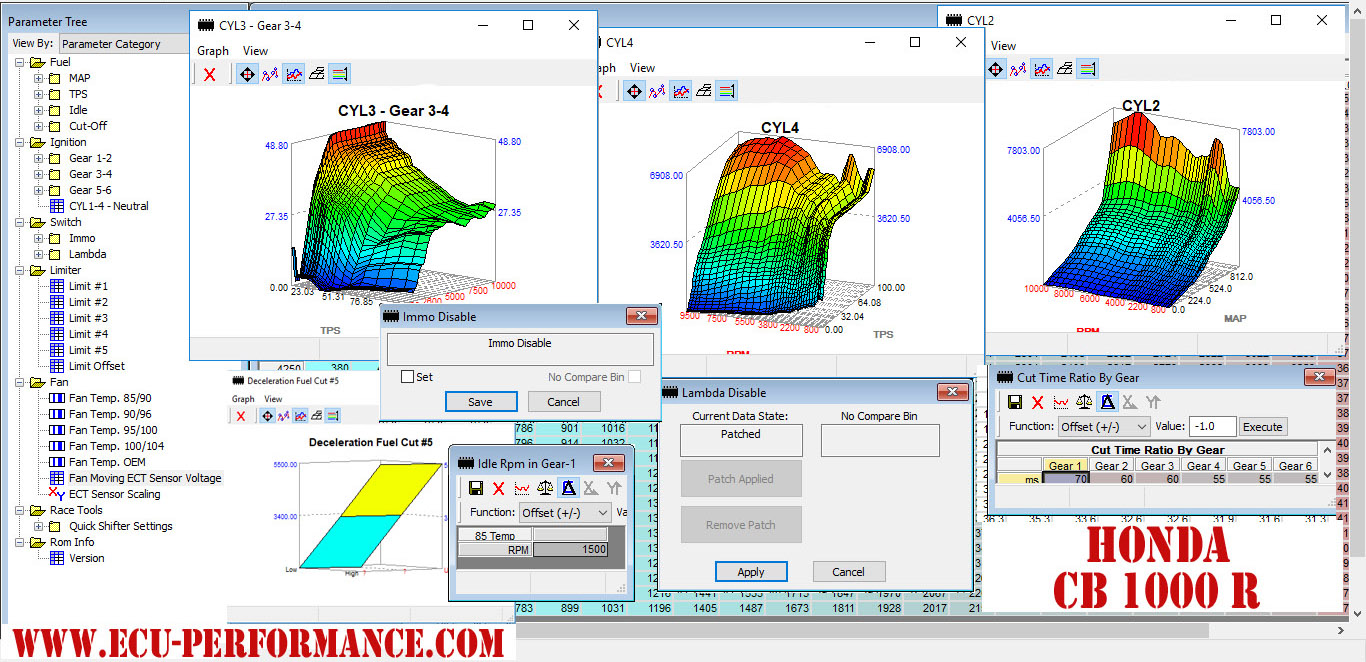Click Cancel in the Lambda Disable dialog

tap(849, 572)
